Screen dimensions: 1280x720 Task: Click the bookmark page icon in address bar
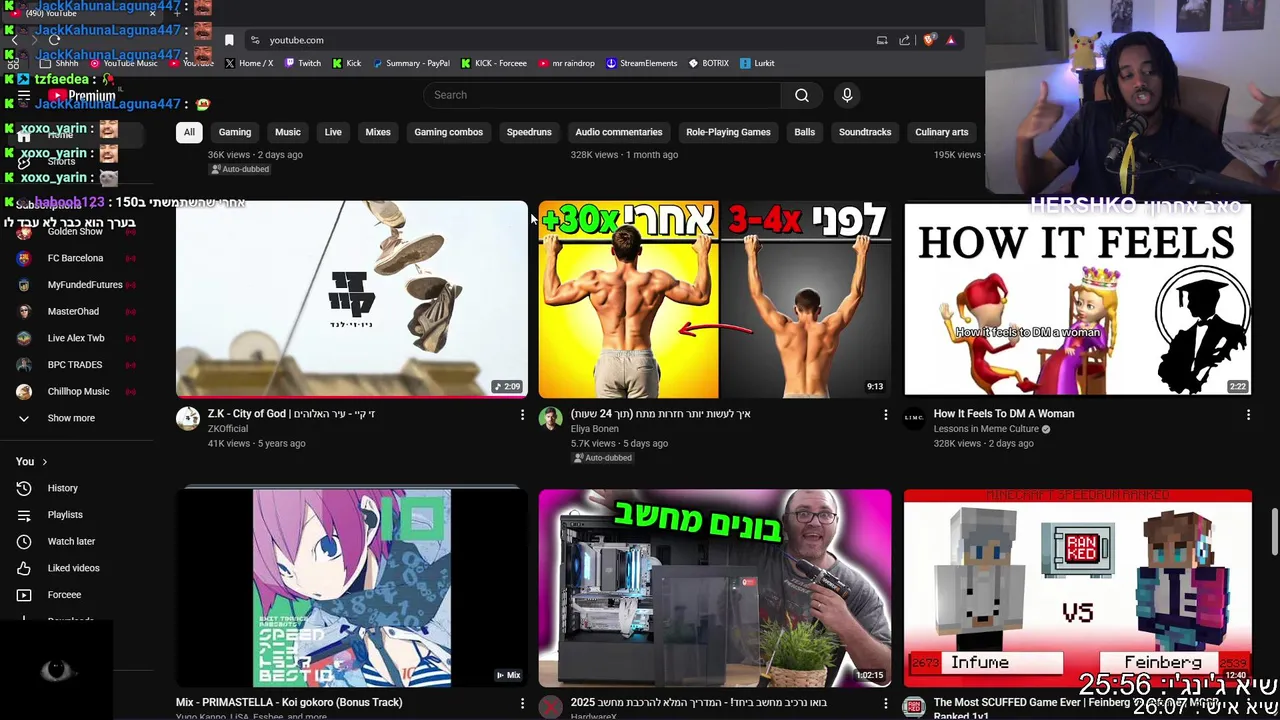tap(229, 40)
